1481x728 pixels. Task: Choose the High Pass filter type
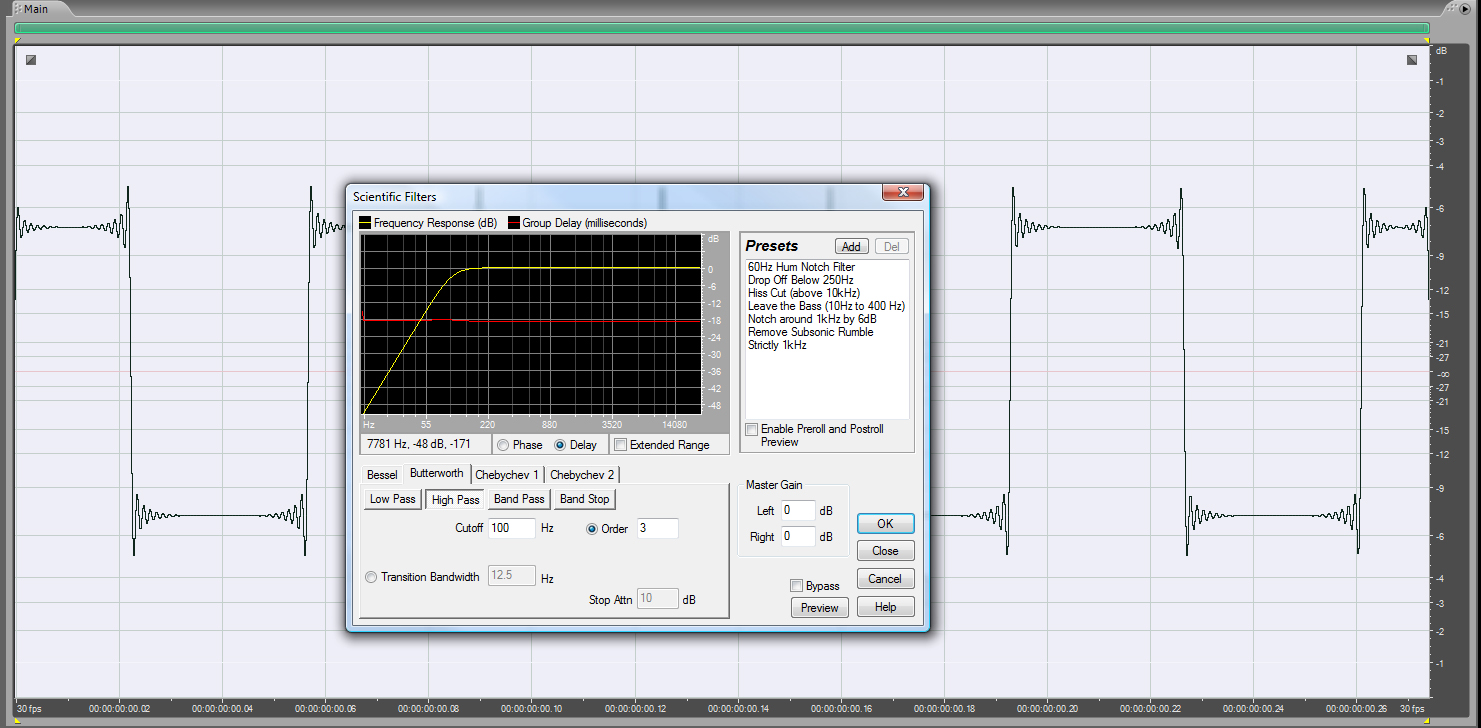pos(455,499)
